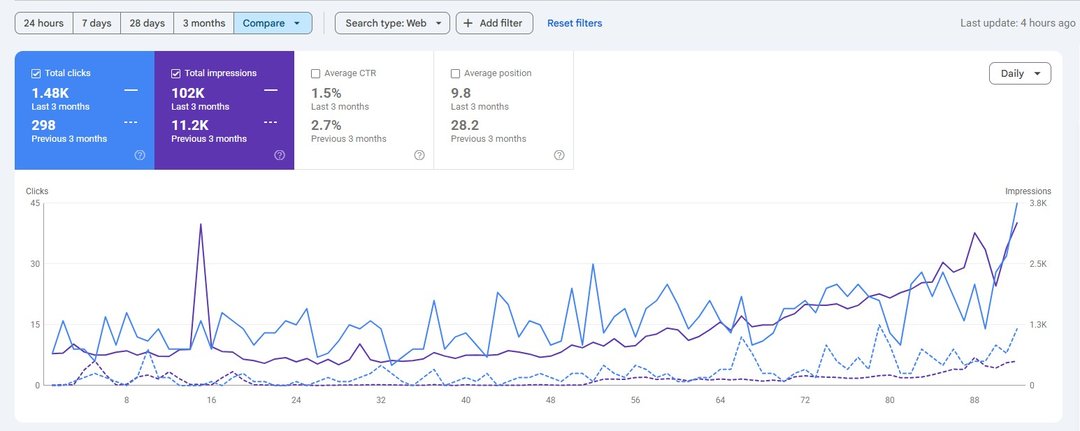Choose the 3 months date range
This screenshot has height=431, width=1080.
[x=203, y=23]
